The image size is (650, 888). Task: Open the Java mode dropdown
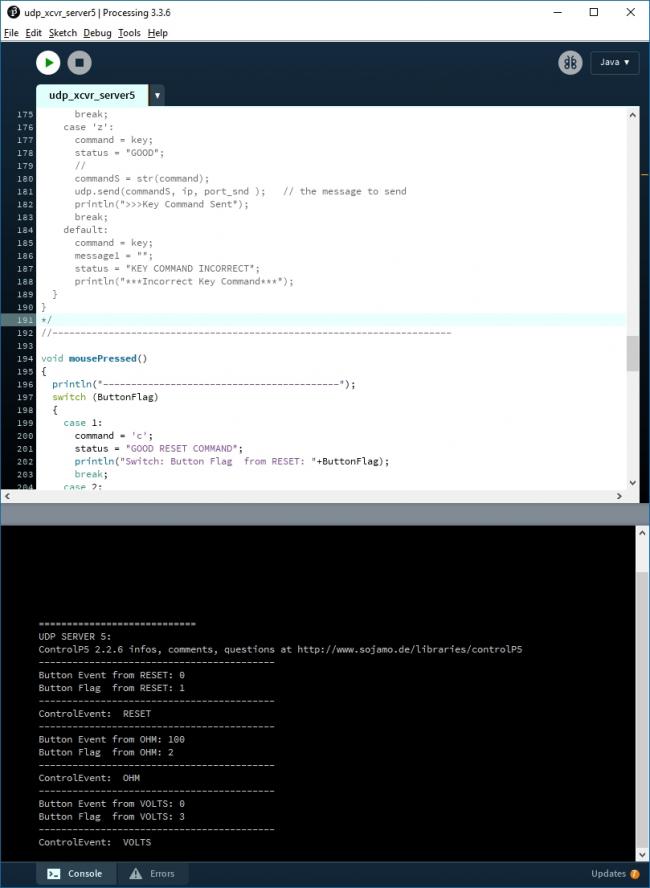coord(614,62)
